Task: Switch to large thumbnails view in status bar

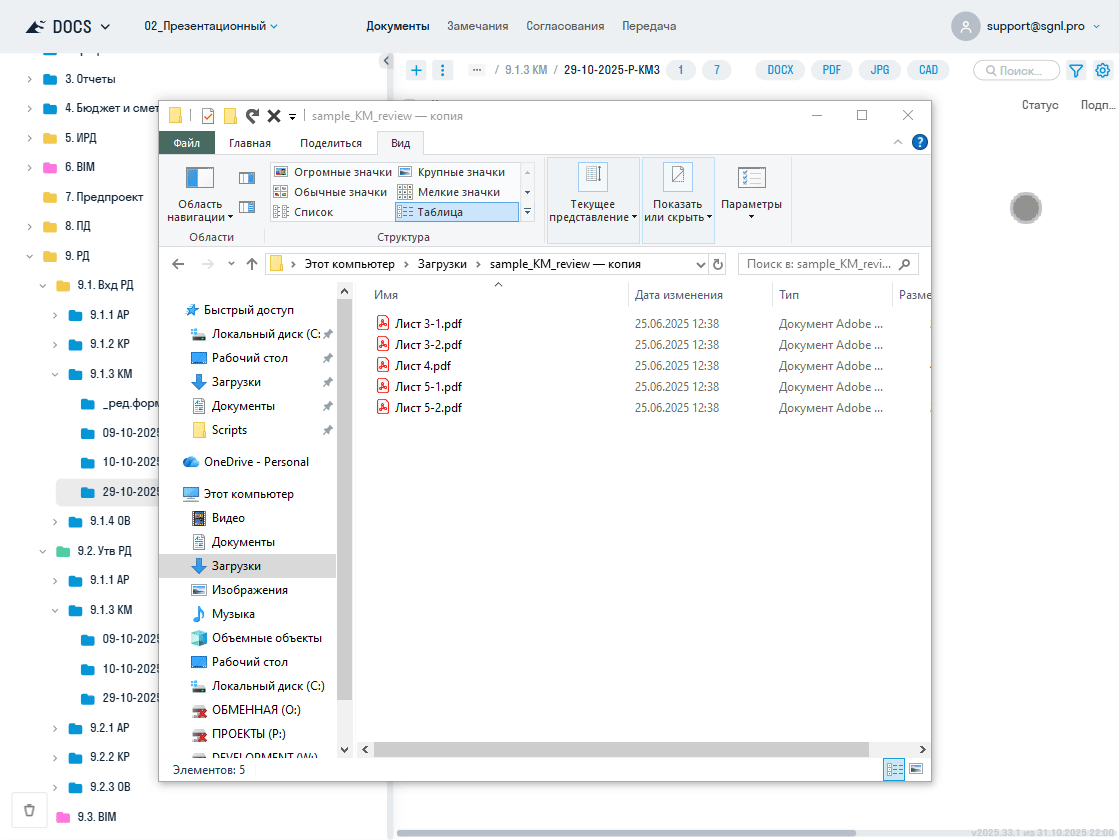Action: pos(915,768)
